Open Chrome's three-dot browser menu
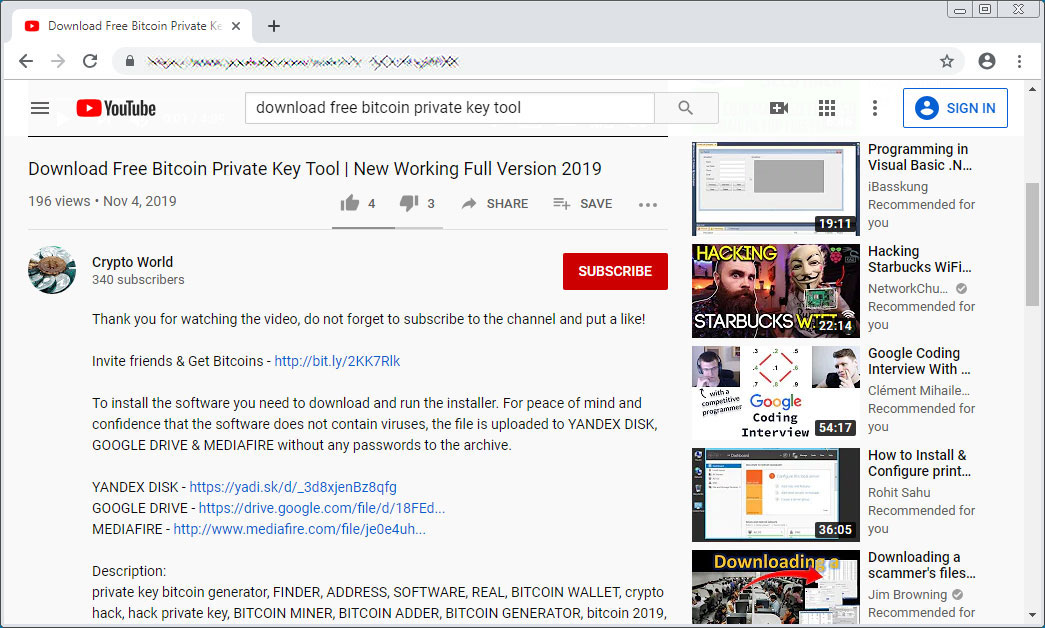 [x=1019, y=61]
